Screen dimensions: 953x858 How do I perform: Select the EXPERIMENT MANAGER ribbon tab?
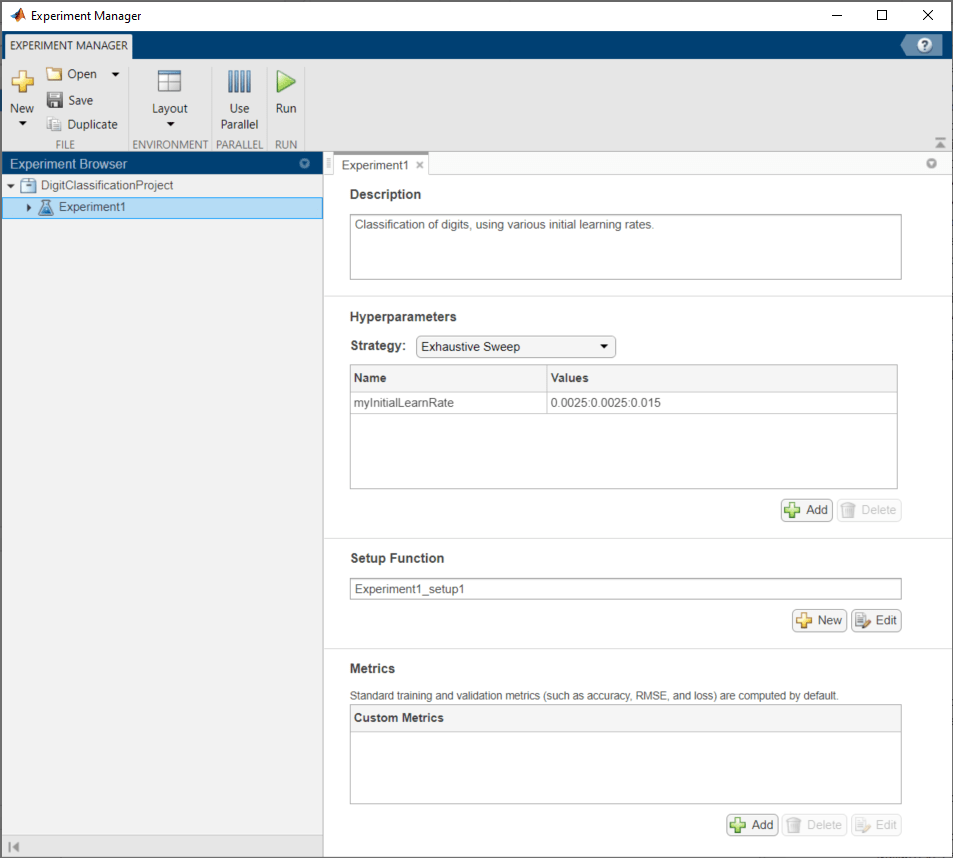pyautogui.click(x=69, y=46)
